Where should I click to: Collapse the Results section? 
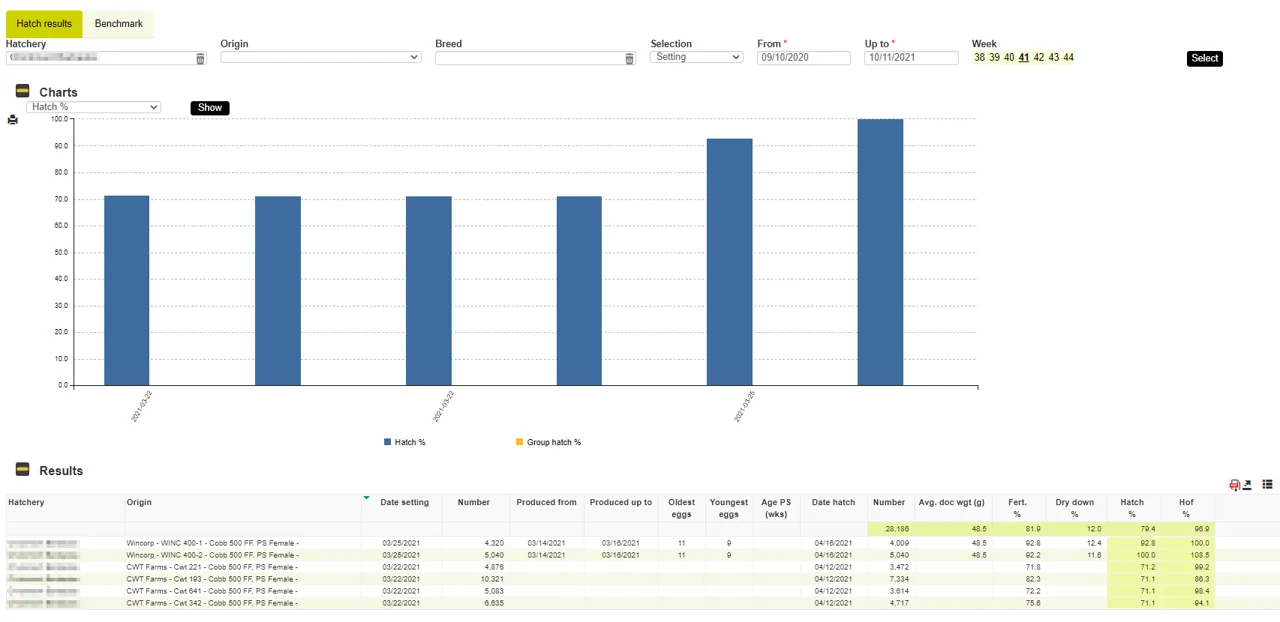tap(22, 470)
